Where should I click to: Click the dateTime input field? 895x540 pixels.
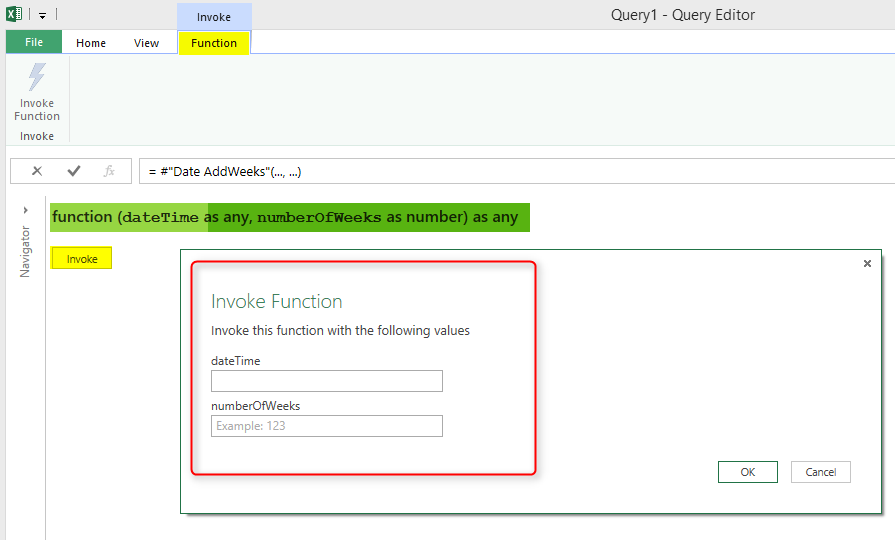[x=326, y=381]
